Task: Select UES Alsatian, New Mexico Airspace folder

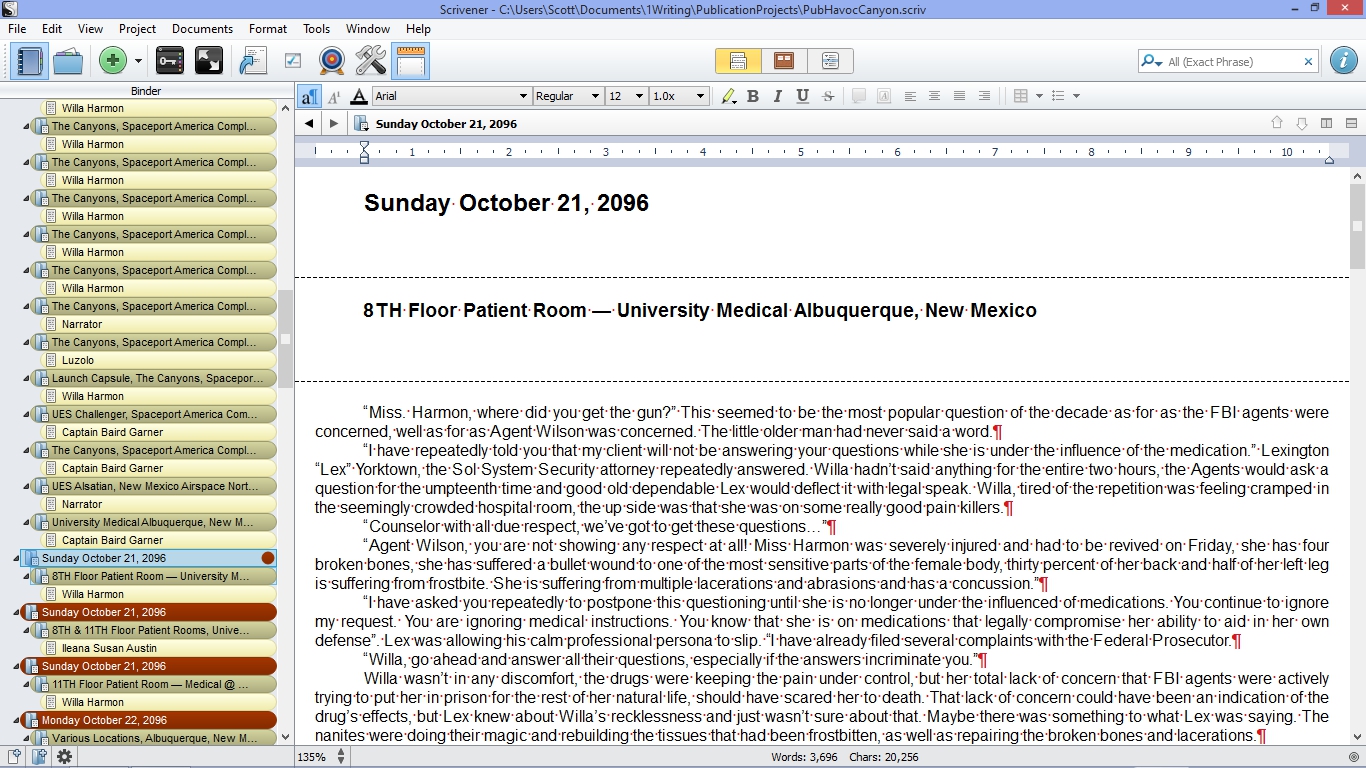Action: tap(154, 486)
